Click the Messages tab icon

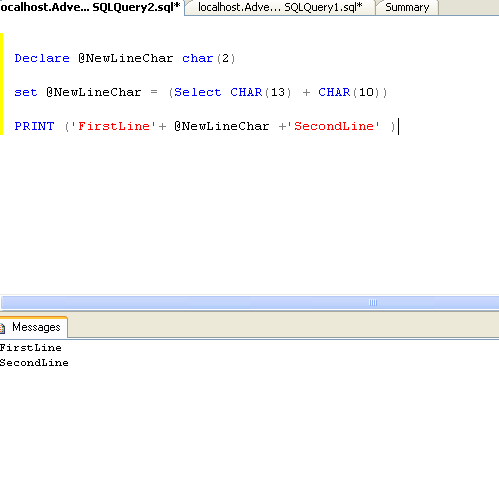[x=2, y=328]
